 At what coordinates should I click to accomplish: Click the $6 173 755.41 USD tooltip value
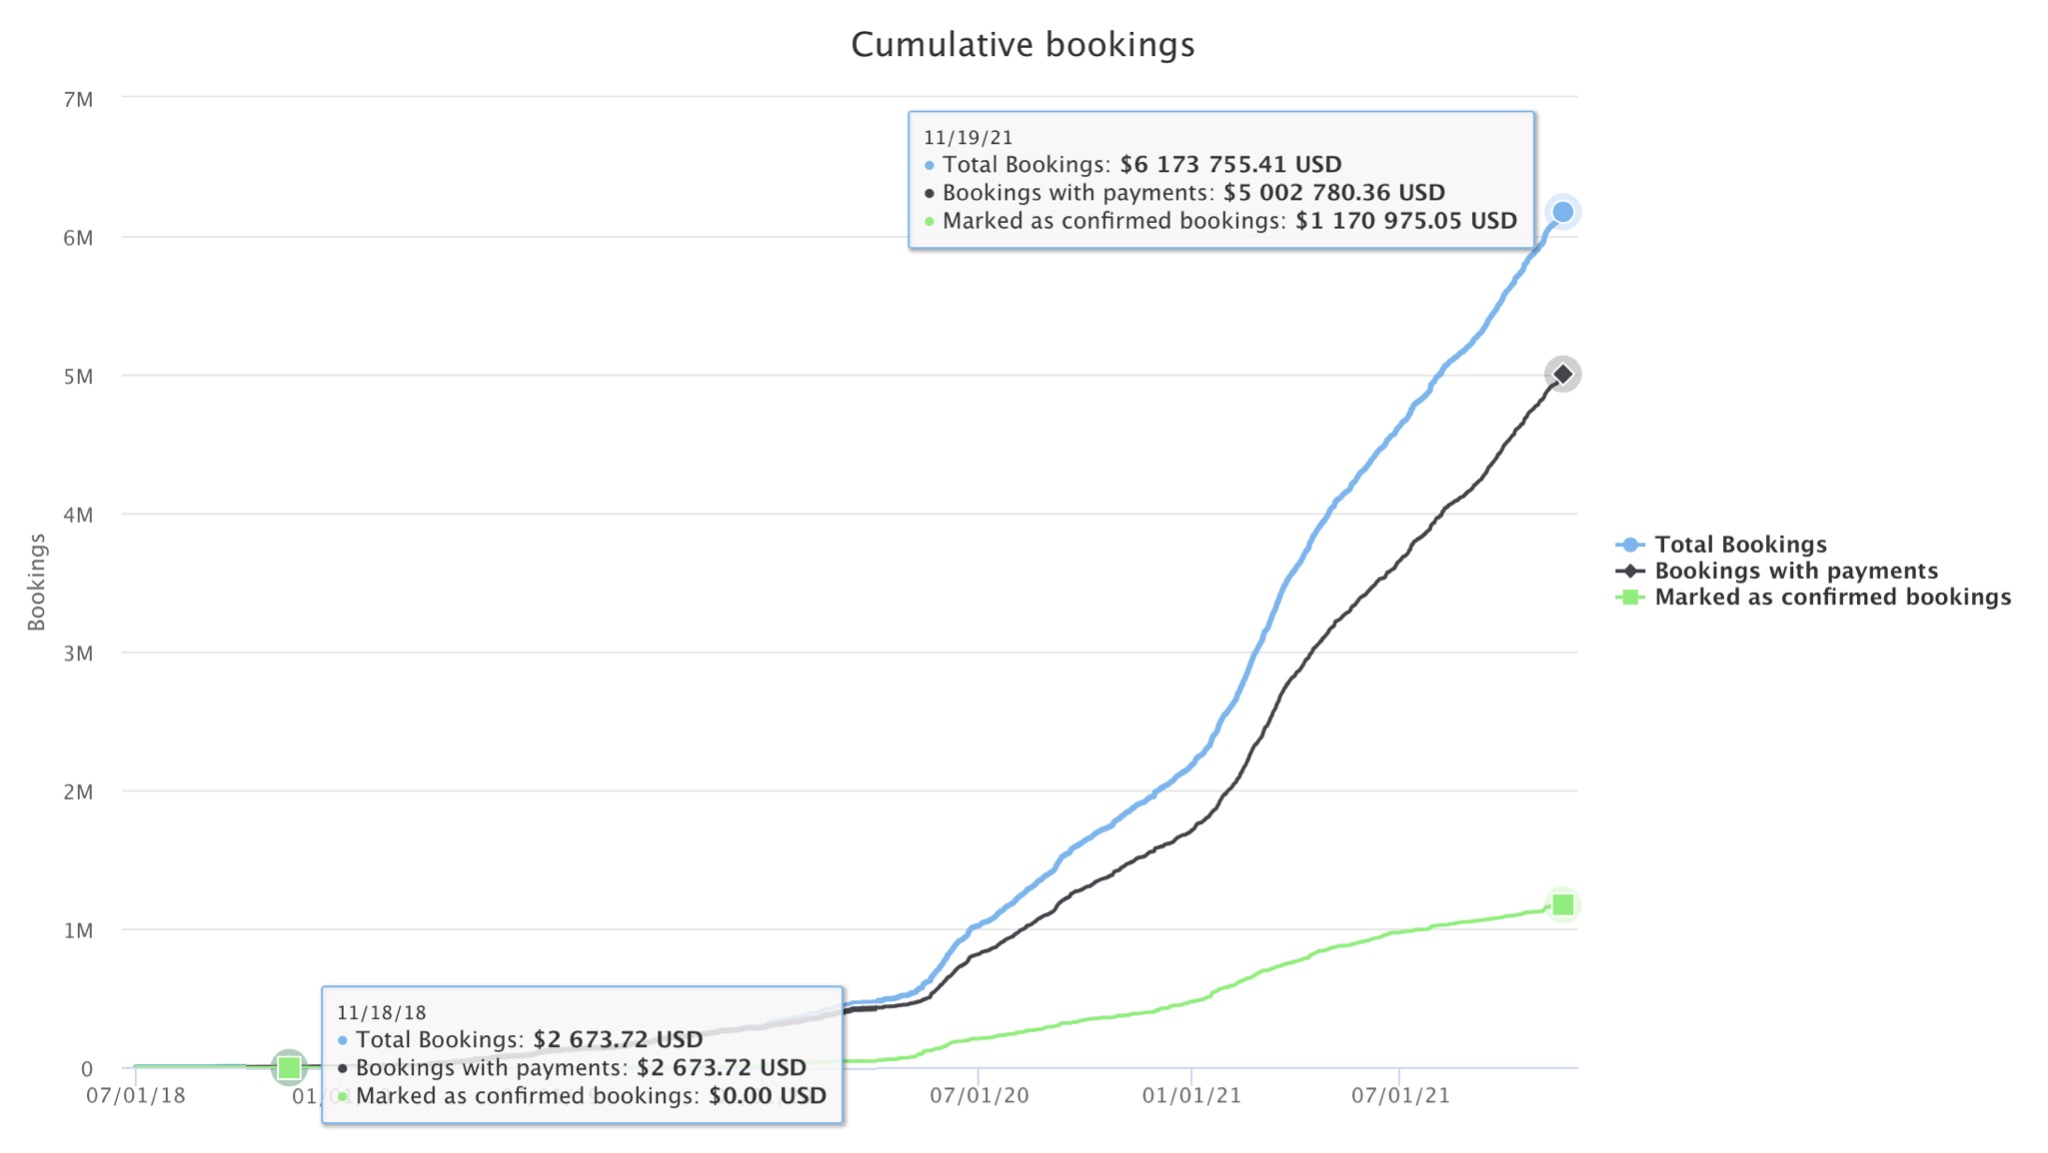click(x=1230, y=165)
